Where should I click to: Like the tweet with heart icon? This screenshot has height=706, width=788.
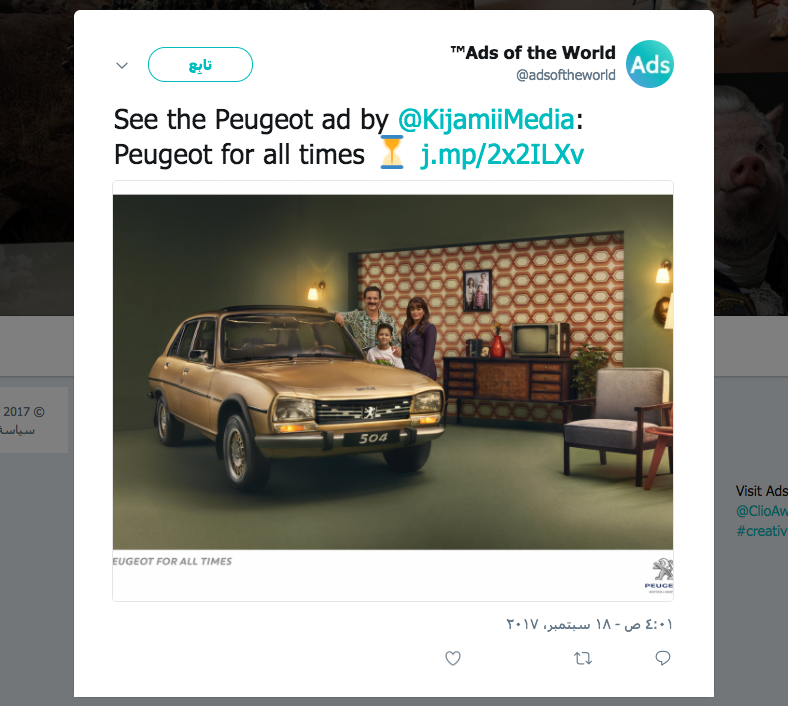(x=453, y=658)
